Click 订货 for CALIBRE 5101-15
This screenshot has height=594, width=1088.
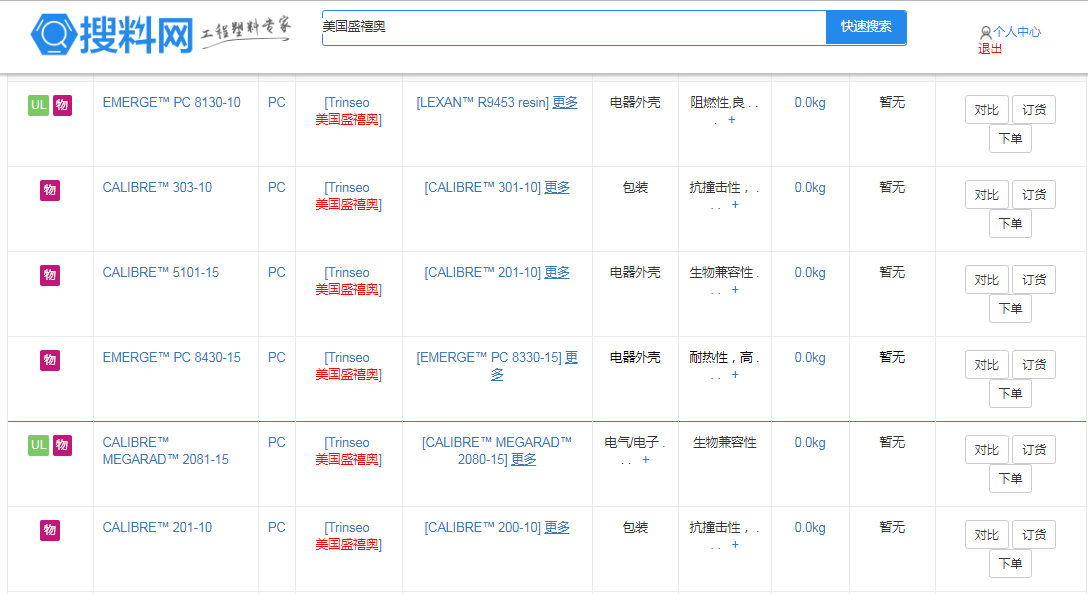pyautogui.click(x=1033, y=280)
